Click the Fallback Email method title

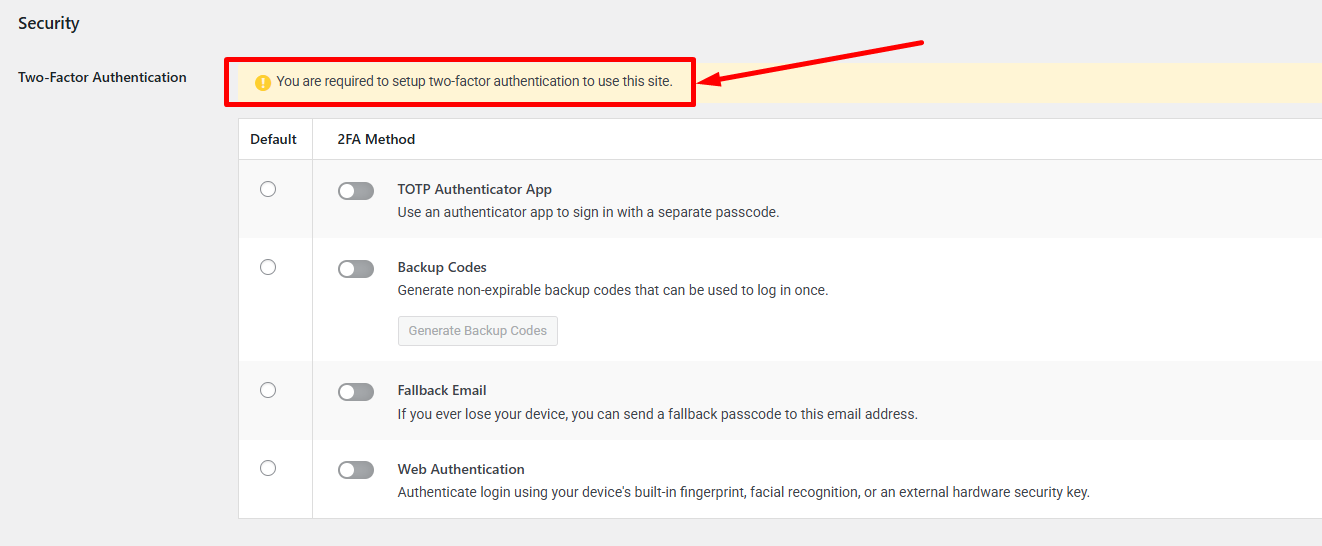(x=442, y=390)
